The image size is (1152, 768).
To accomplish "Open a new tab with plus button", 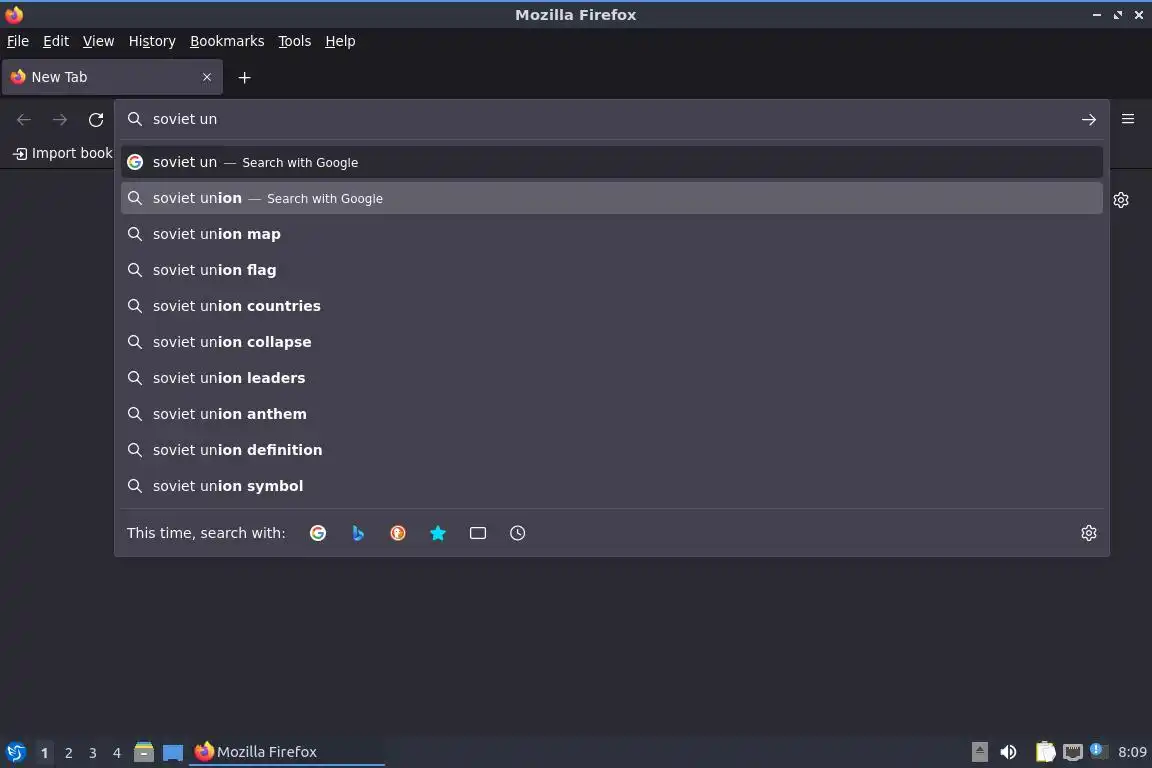I will click(245, 77).
